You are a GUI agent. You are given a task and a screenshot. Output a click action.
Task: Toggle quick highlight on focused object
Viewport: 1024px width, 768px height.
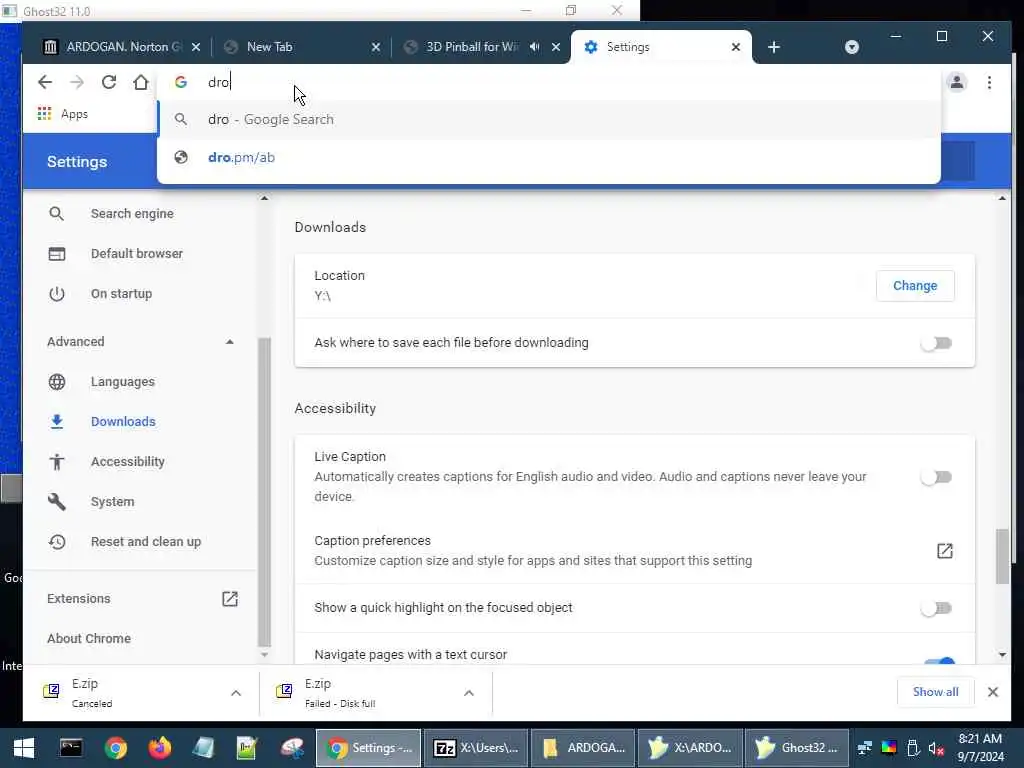point(937,609)
